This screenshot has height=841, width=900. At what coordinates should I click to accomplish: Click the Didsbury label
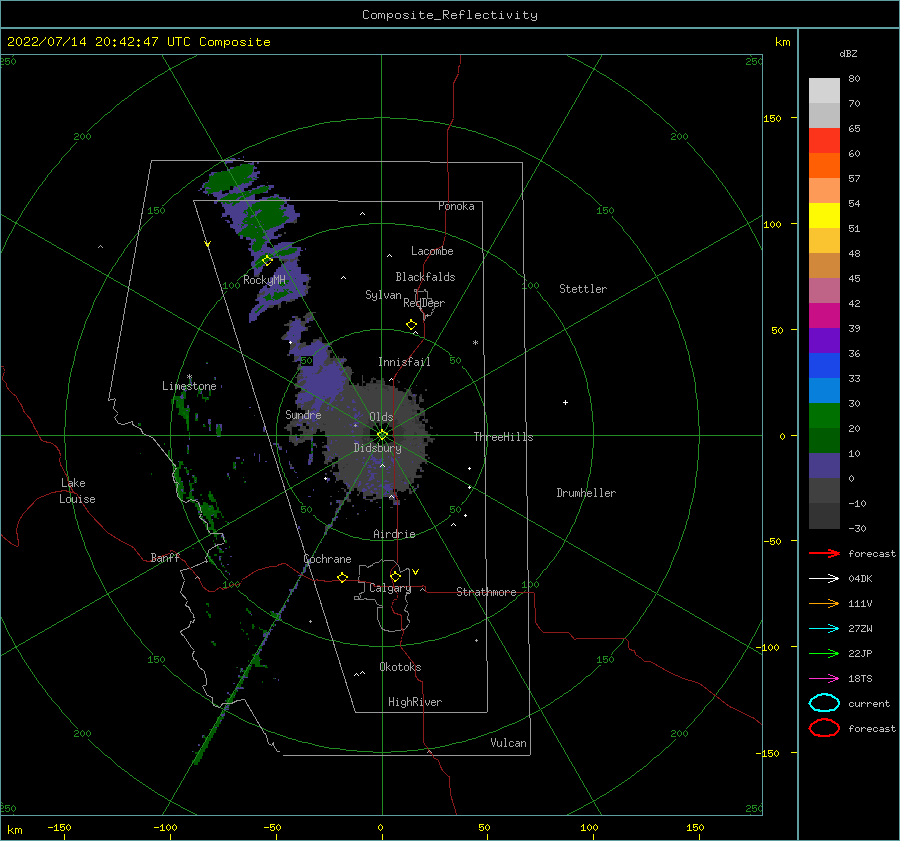pos(377,448)
